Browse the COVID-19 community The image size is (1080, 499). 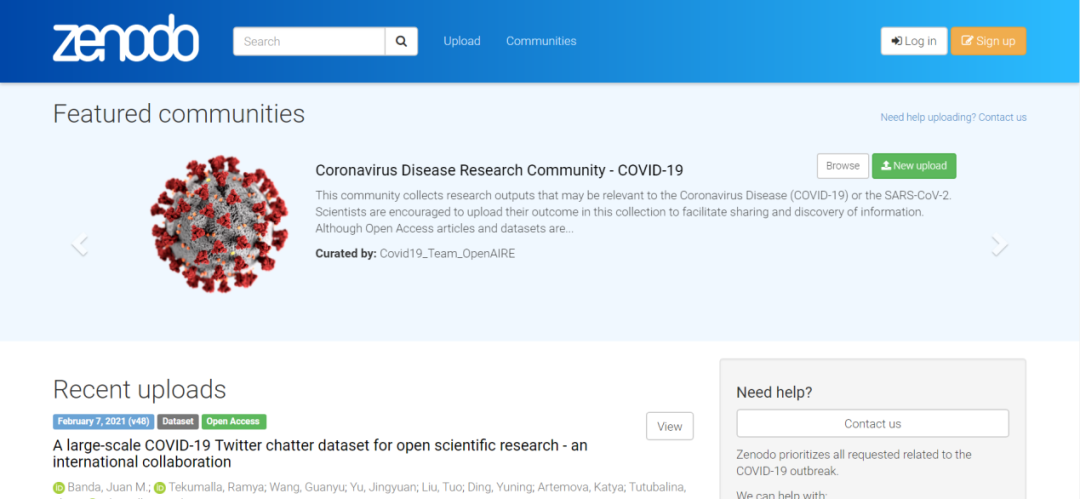(842, 166)
